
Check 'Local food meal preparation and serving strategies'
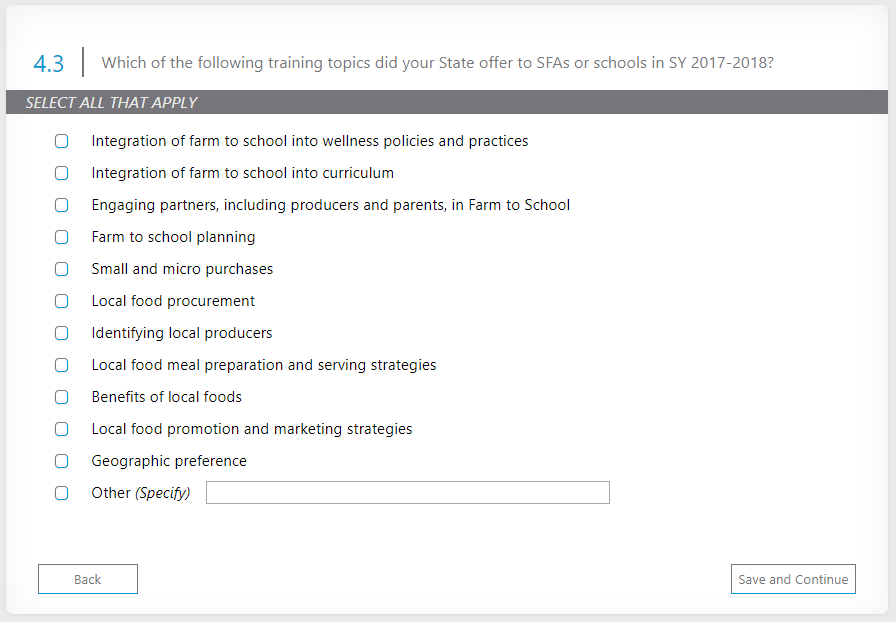[x=62, y=365]
